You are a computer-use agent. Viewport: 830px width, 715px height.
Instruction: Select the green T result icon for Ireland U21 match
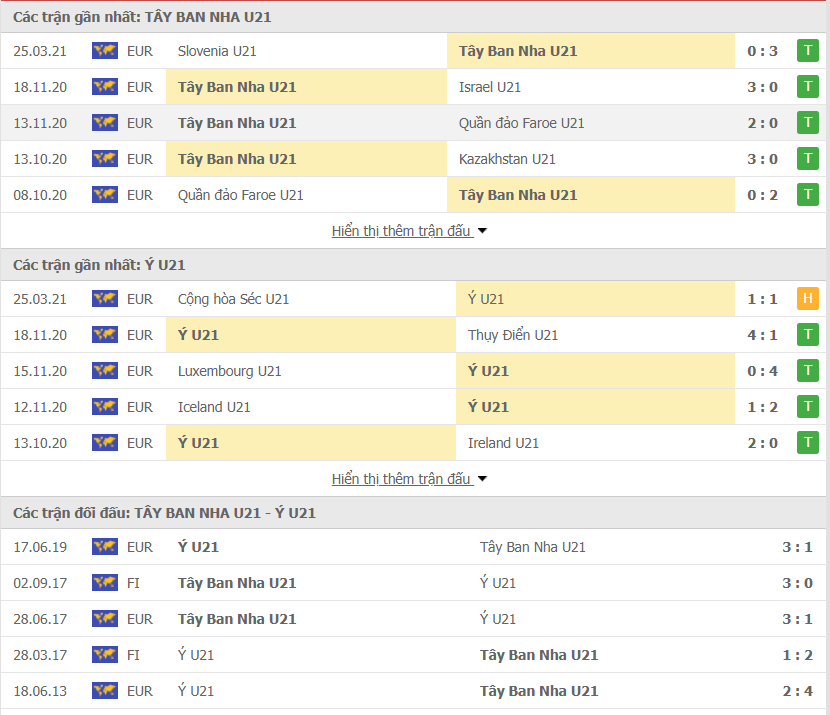click(x=808, y=442)
